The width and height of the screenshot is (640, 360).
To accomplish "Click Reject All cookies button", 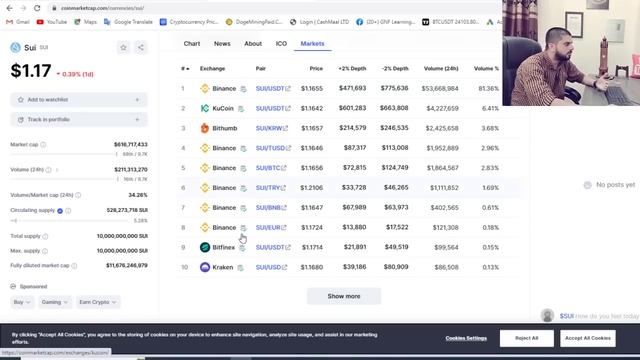I will coord(527,338).
